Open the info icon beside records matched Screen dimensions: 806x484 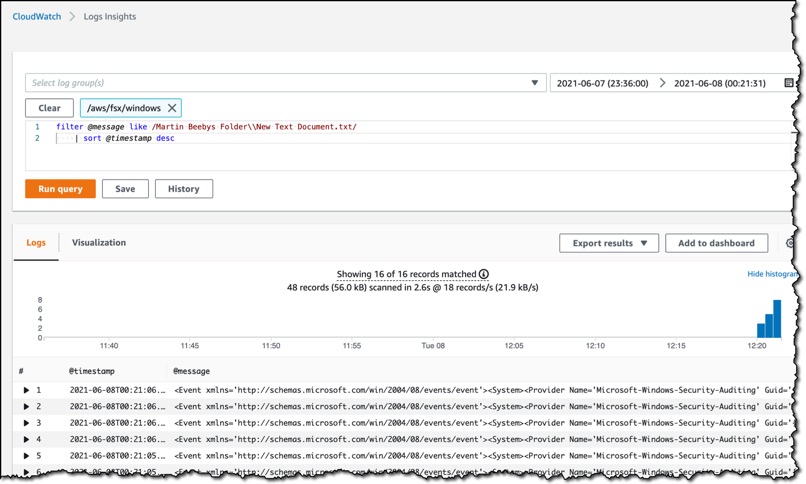click(x=484, y=274)
